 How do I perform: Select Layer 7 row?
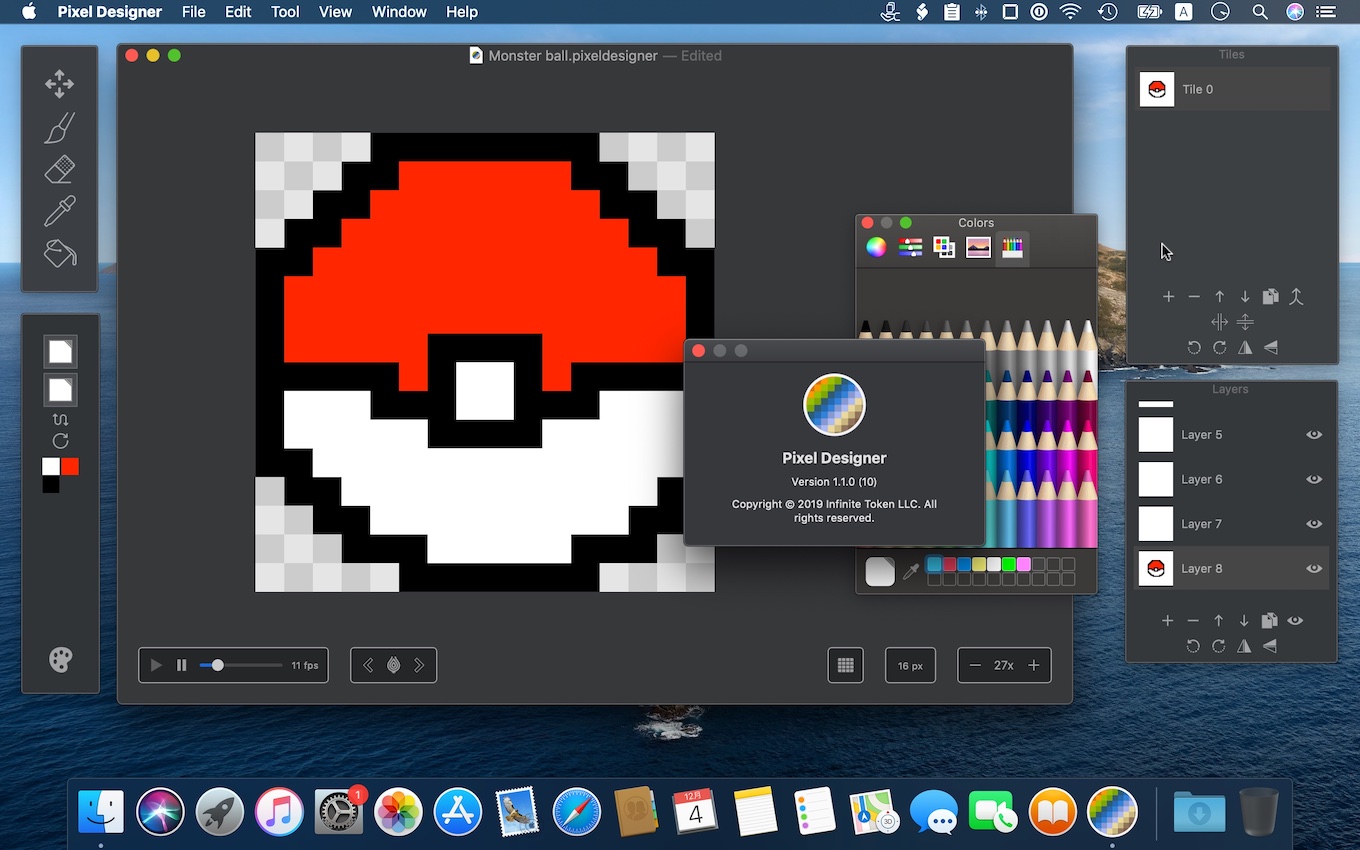[x=1232, y=524]
